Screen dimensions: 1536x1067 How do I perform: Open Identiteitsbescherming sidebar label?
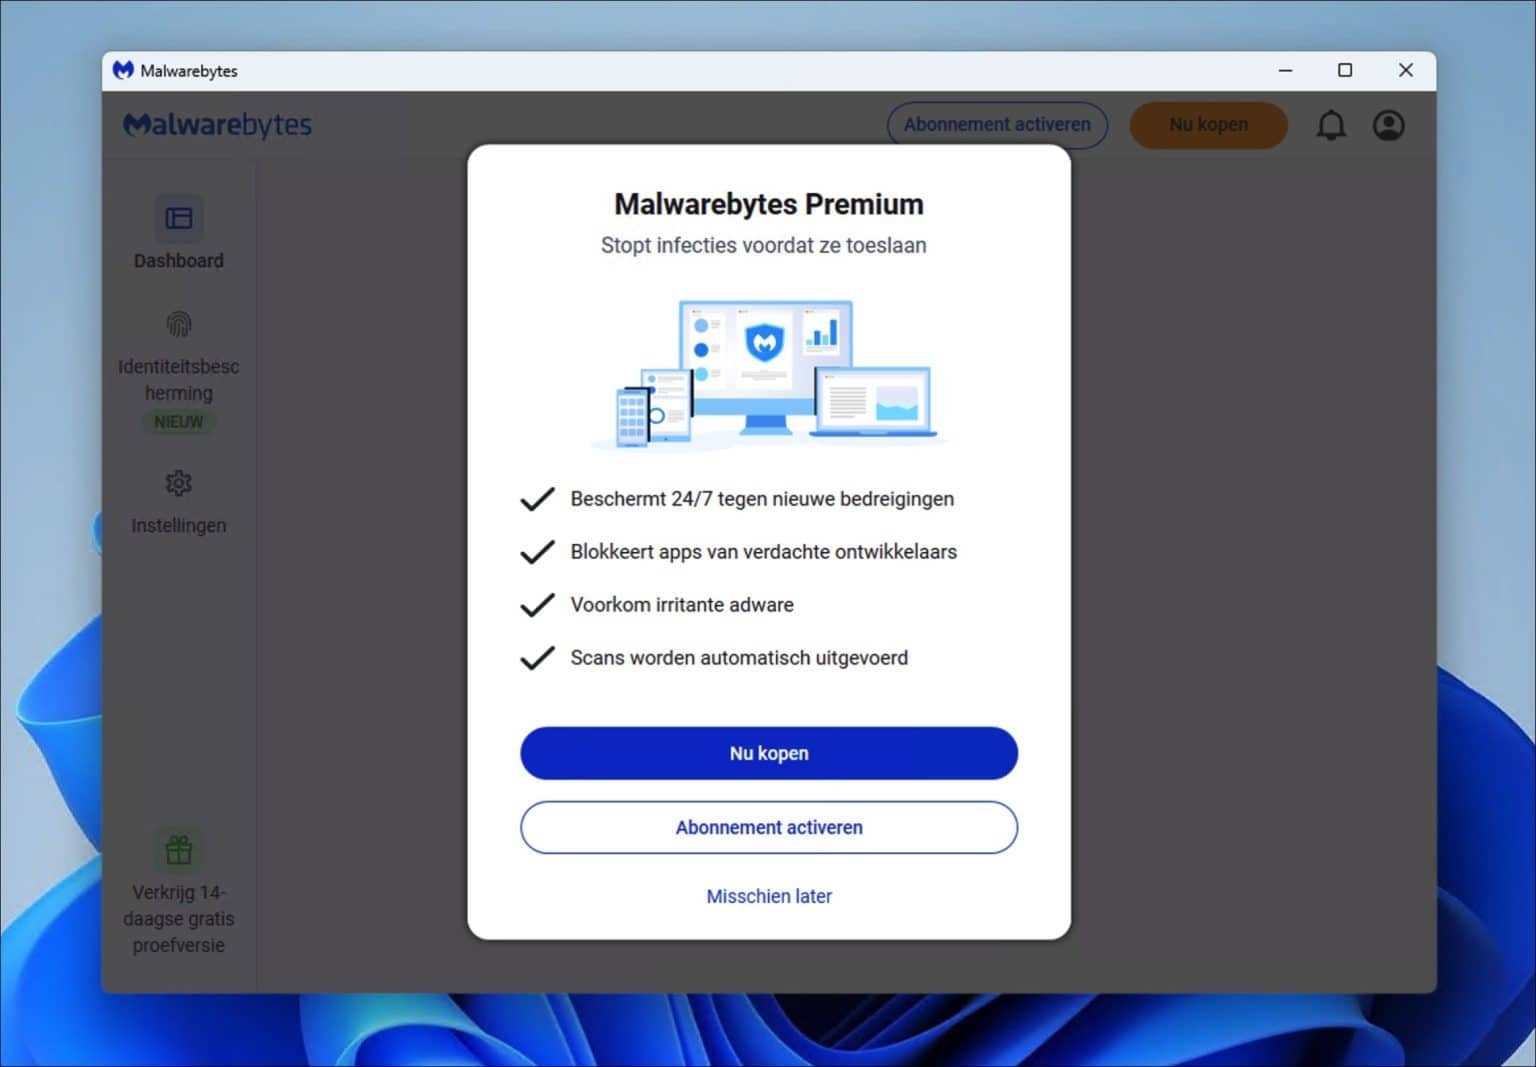pos(178,380)
